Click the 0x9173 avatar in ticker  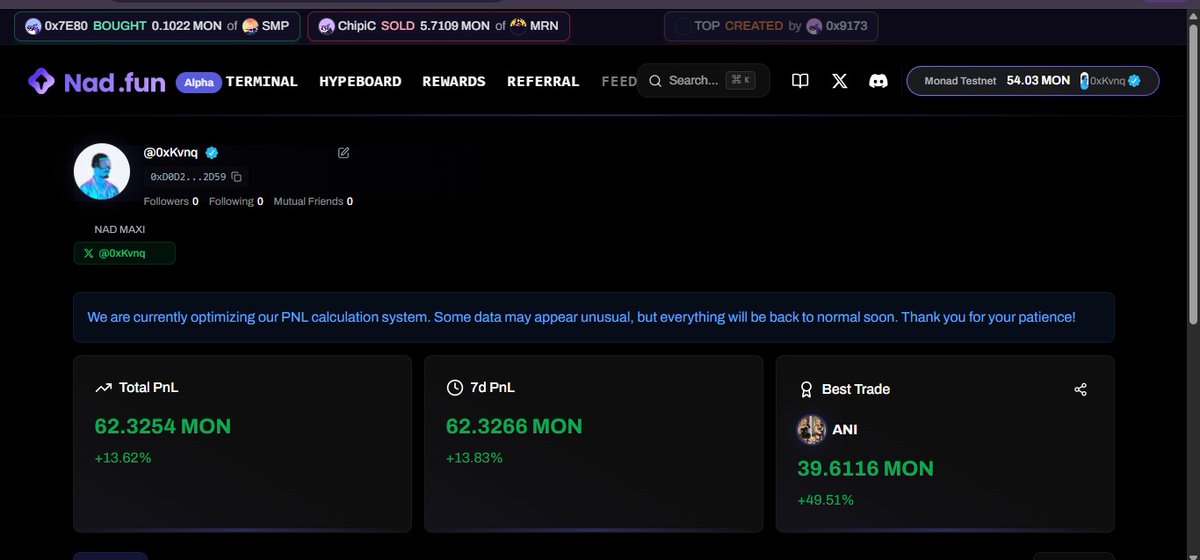pyautogui.click(x=814, y=26)
